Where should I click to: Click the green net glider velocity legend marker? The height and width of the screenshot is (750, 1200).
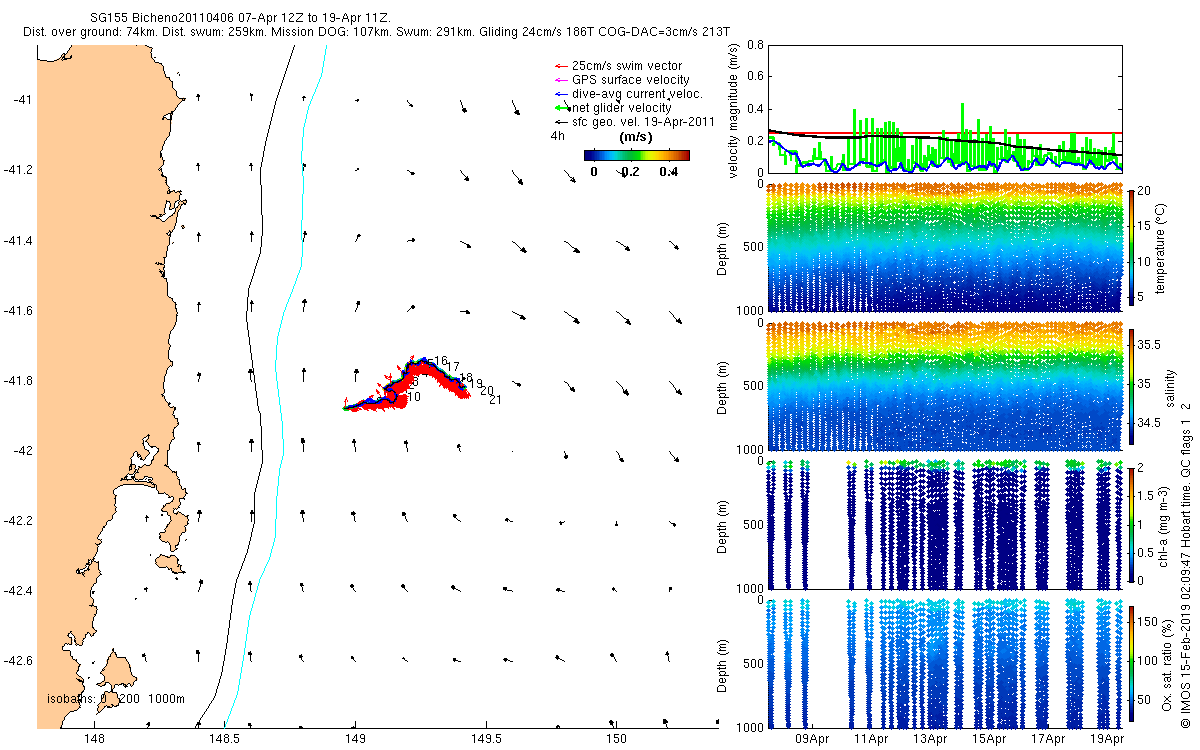click(560, 107)
